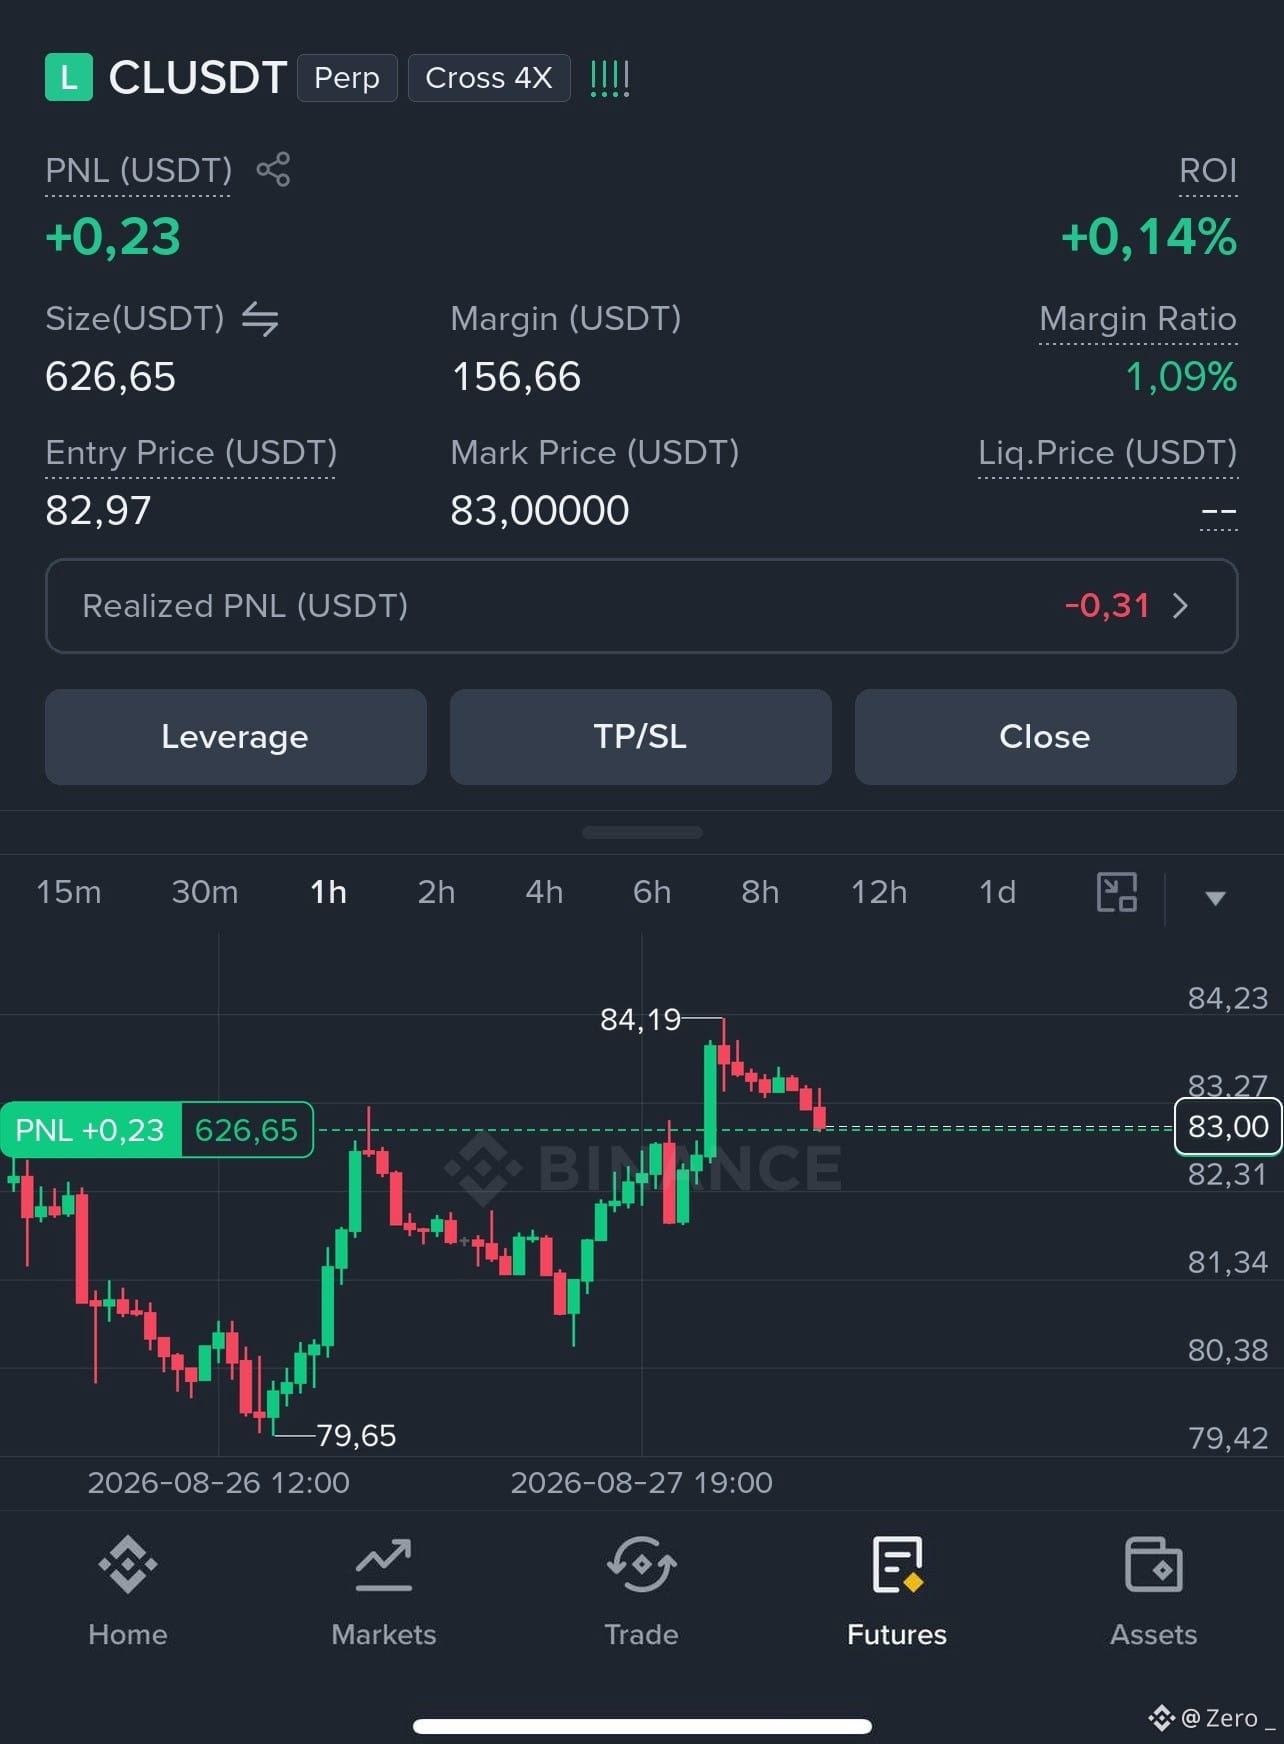The height and width of the screenshot is (1744, 1284).
Task: Open Realized PNL details chevron
Action: click(1181, 606)
